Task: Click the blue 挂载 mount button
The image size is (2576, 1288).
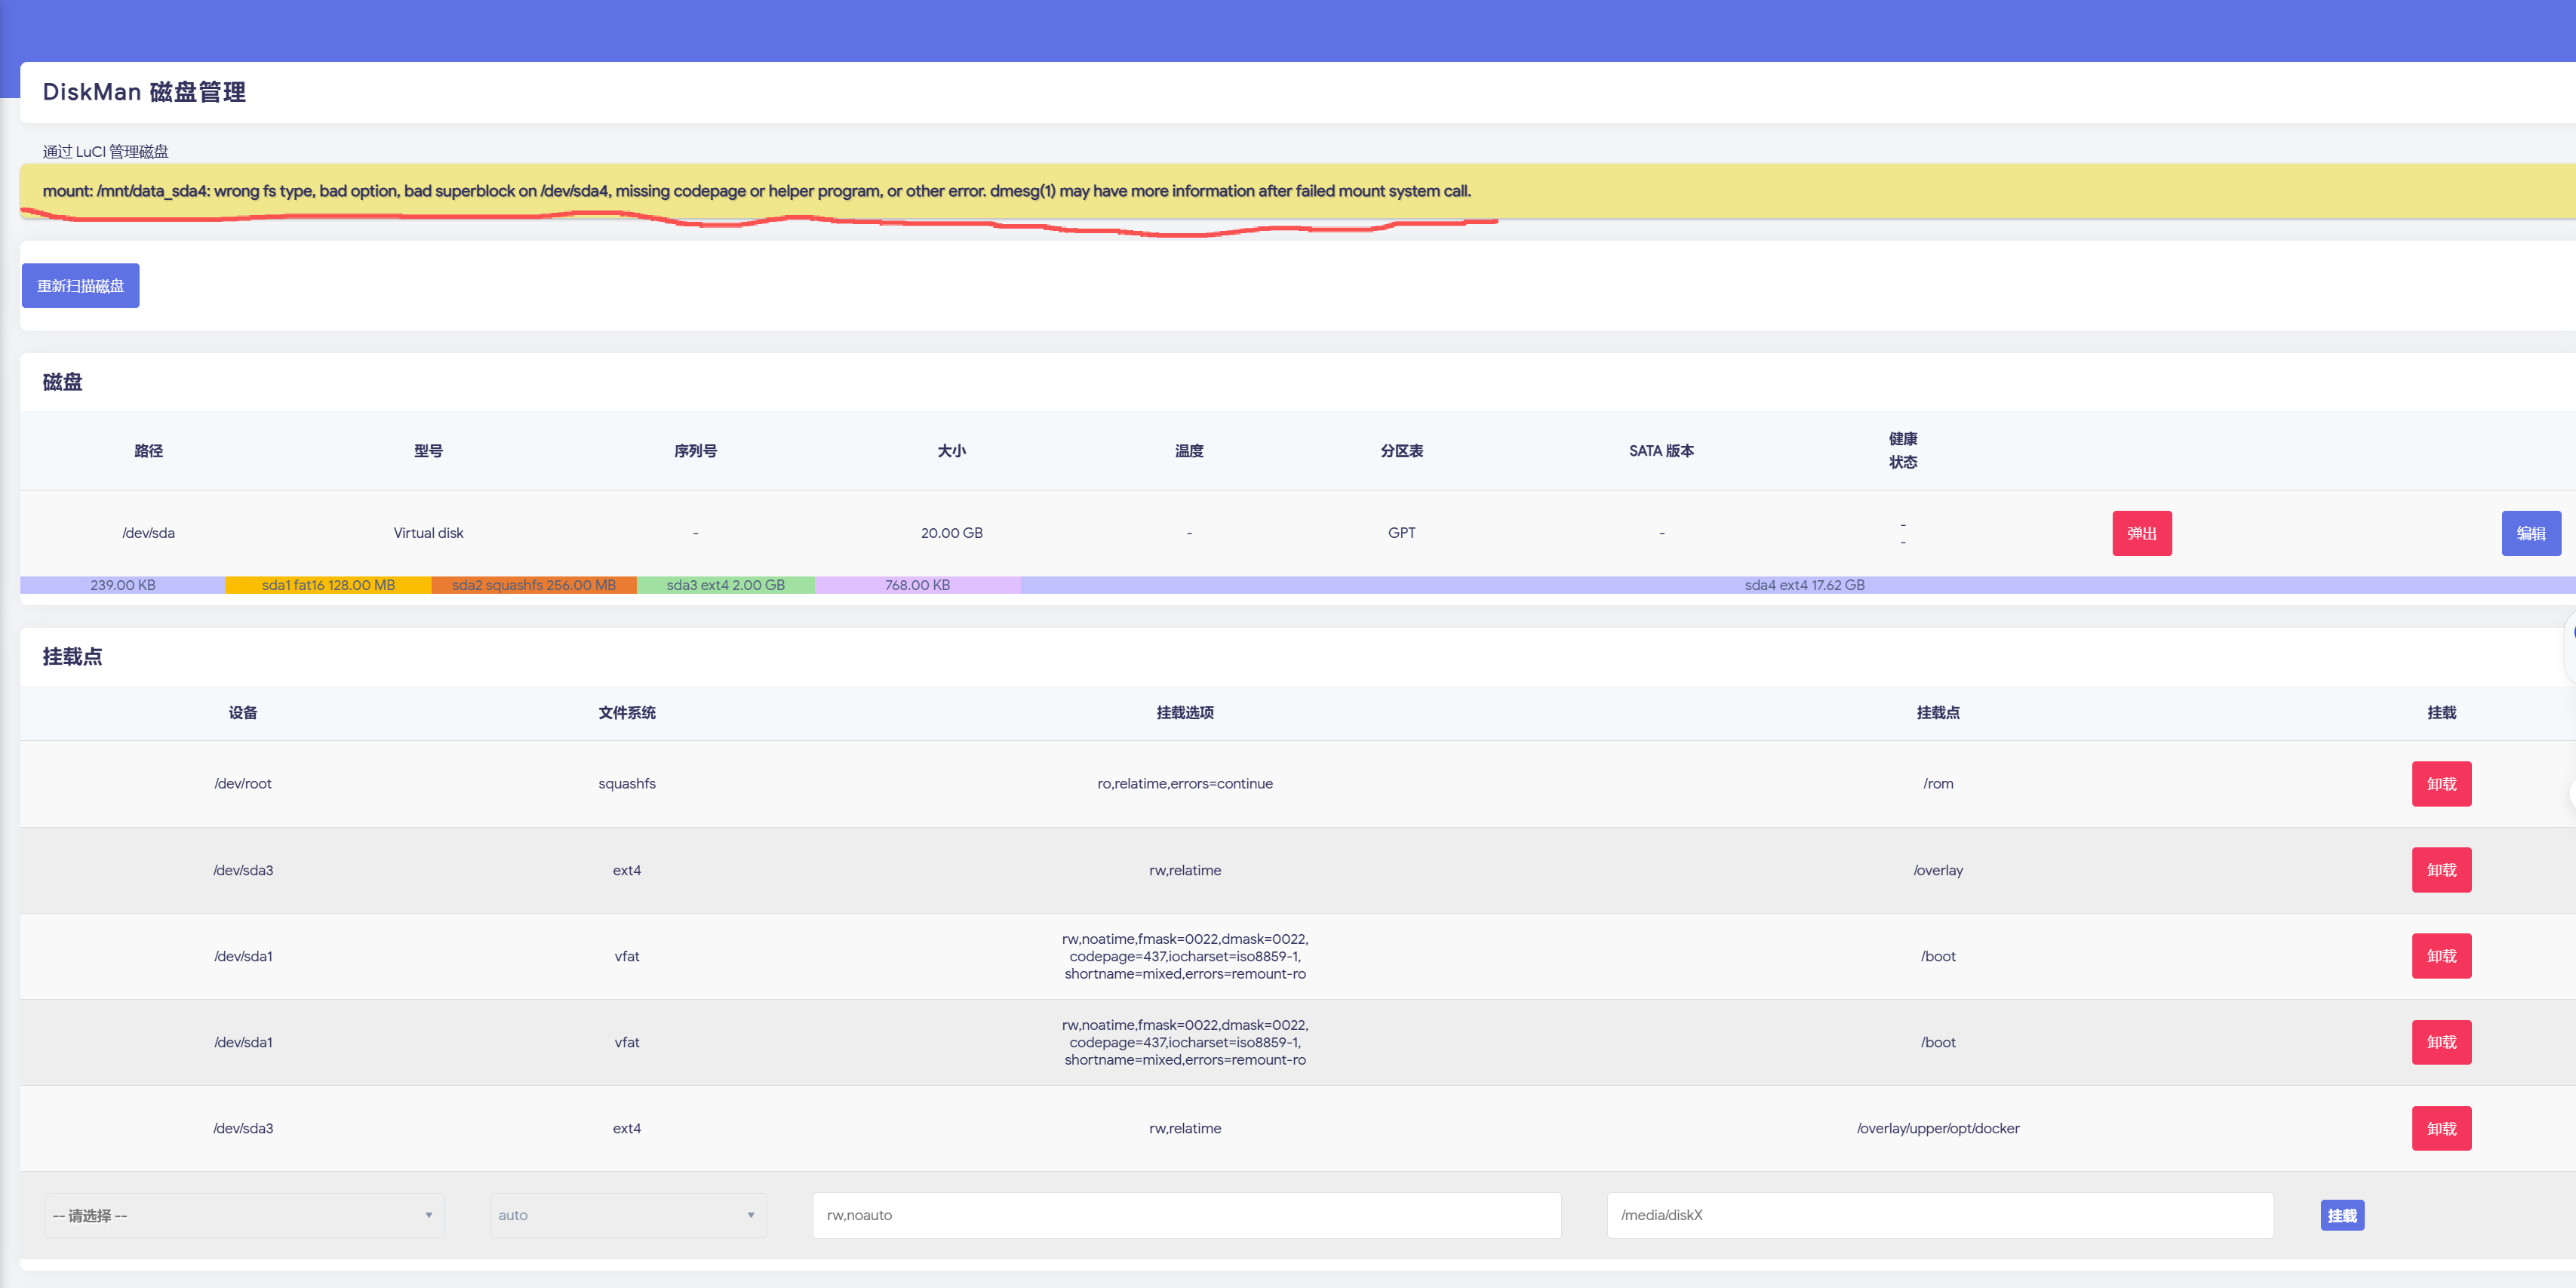Action: pyautogui.click(x=2341, y=1215)
